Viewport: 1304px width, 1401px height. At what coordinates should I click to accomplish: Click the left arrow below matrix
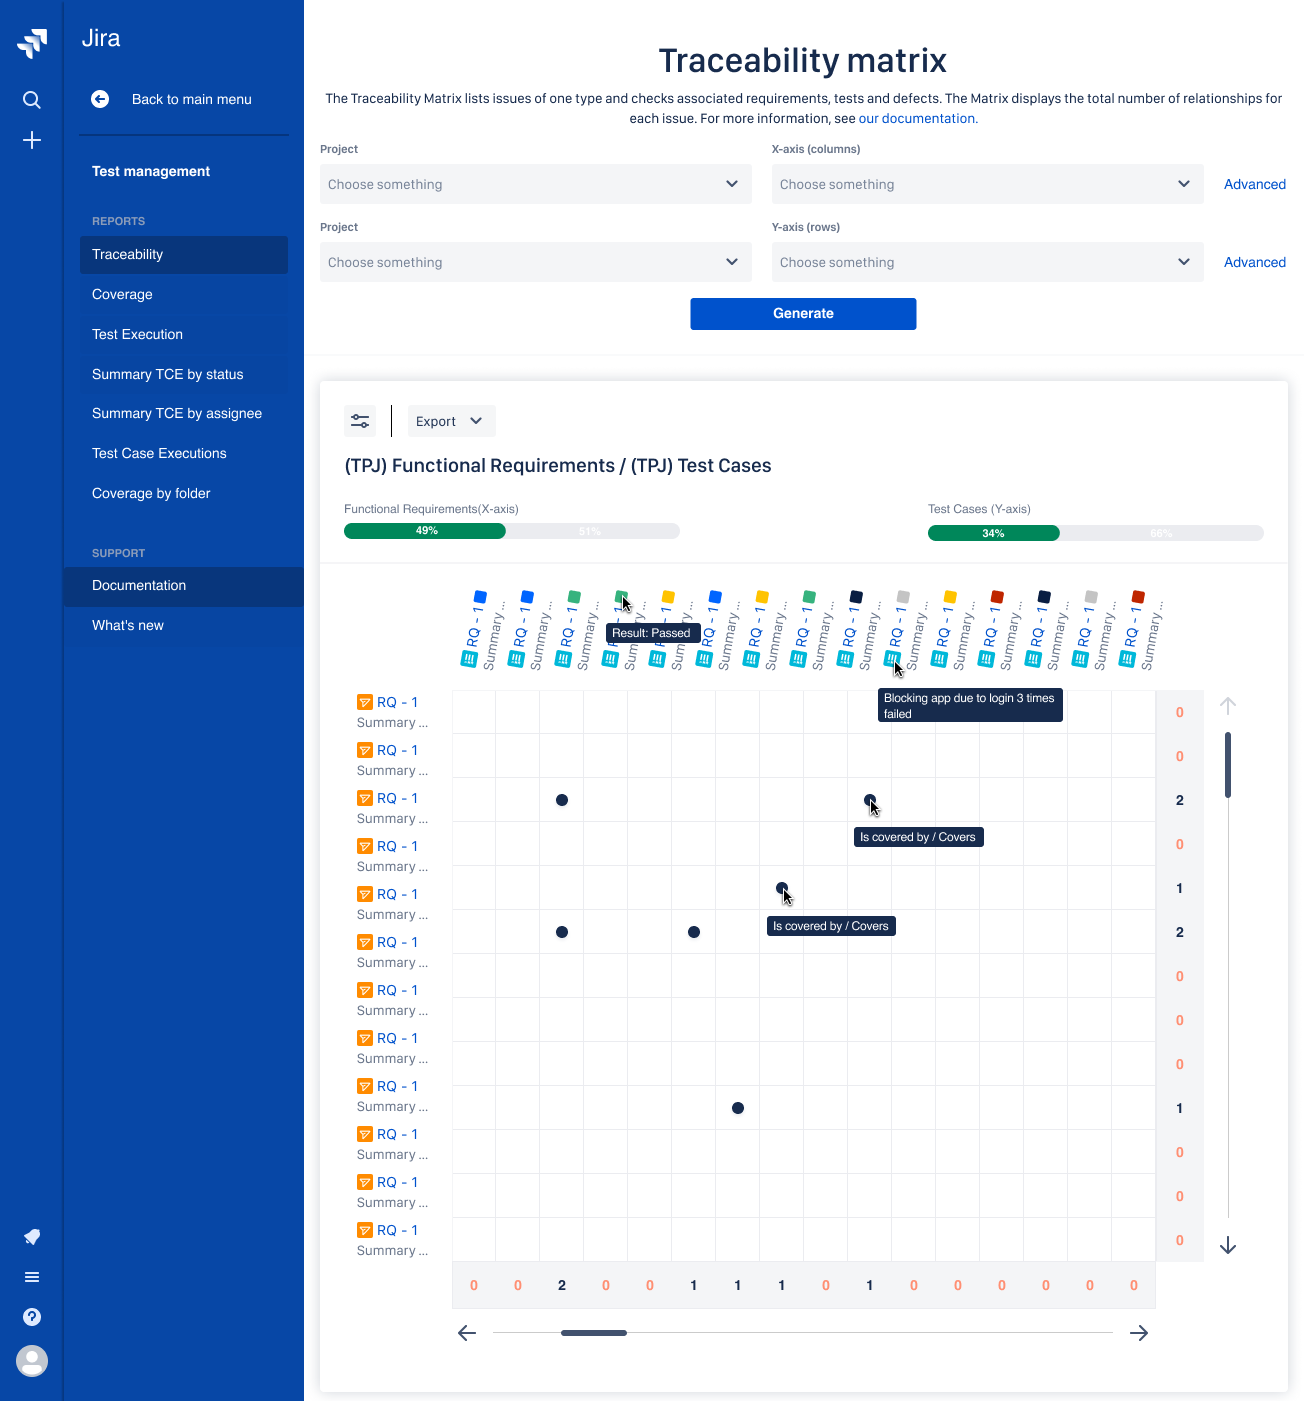coord(467,1333)
